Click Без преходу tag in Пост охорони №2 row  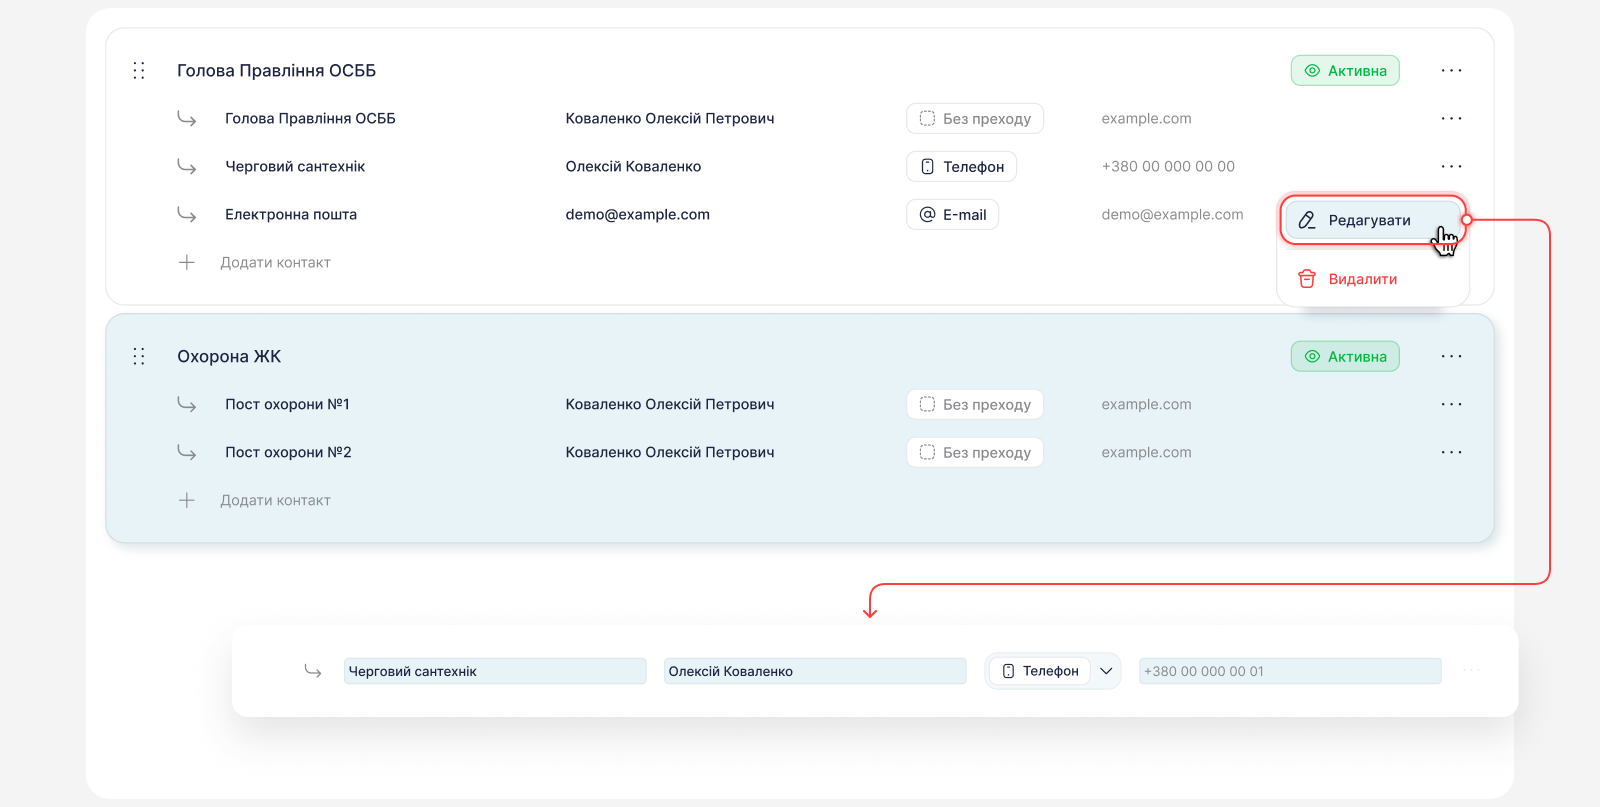pos(975,452)
